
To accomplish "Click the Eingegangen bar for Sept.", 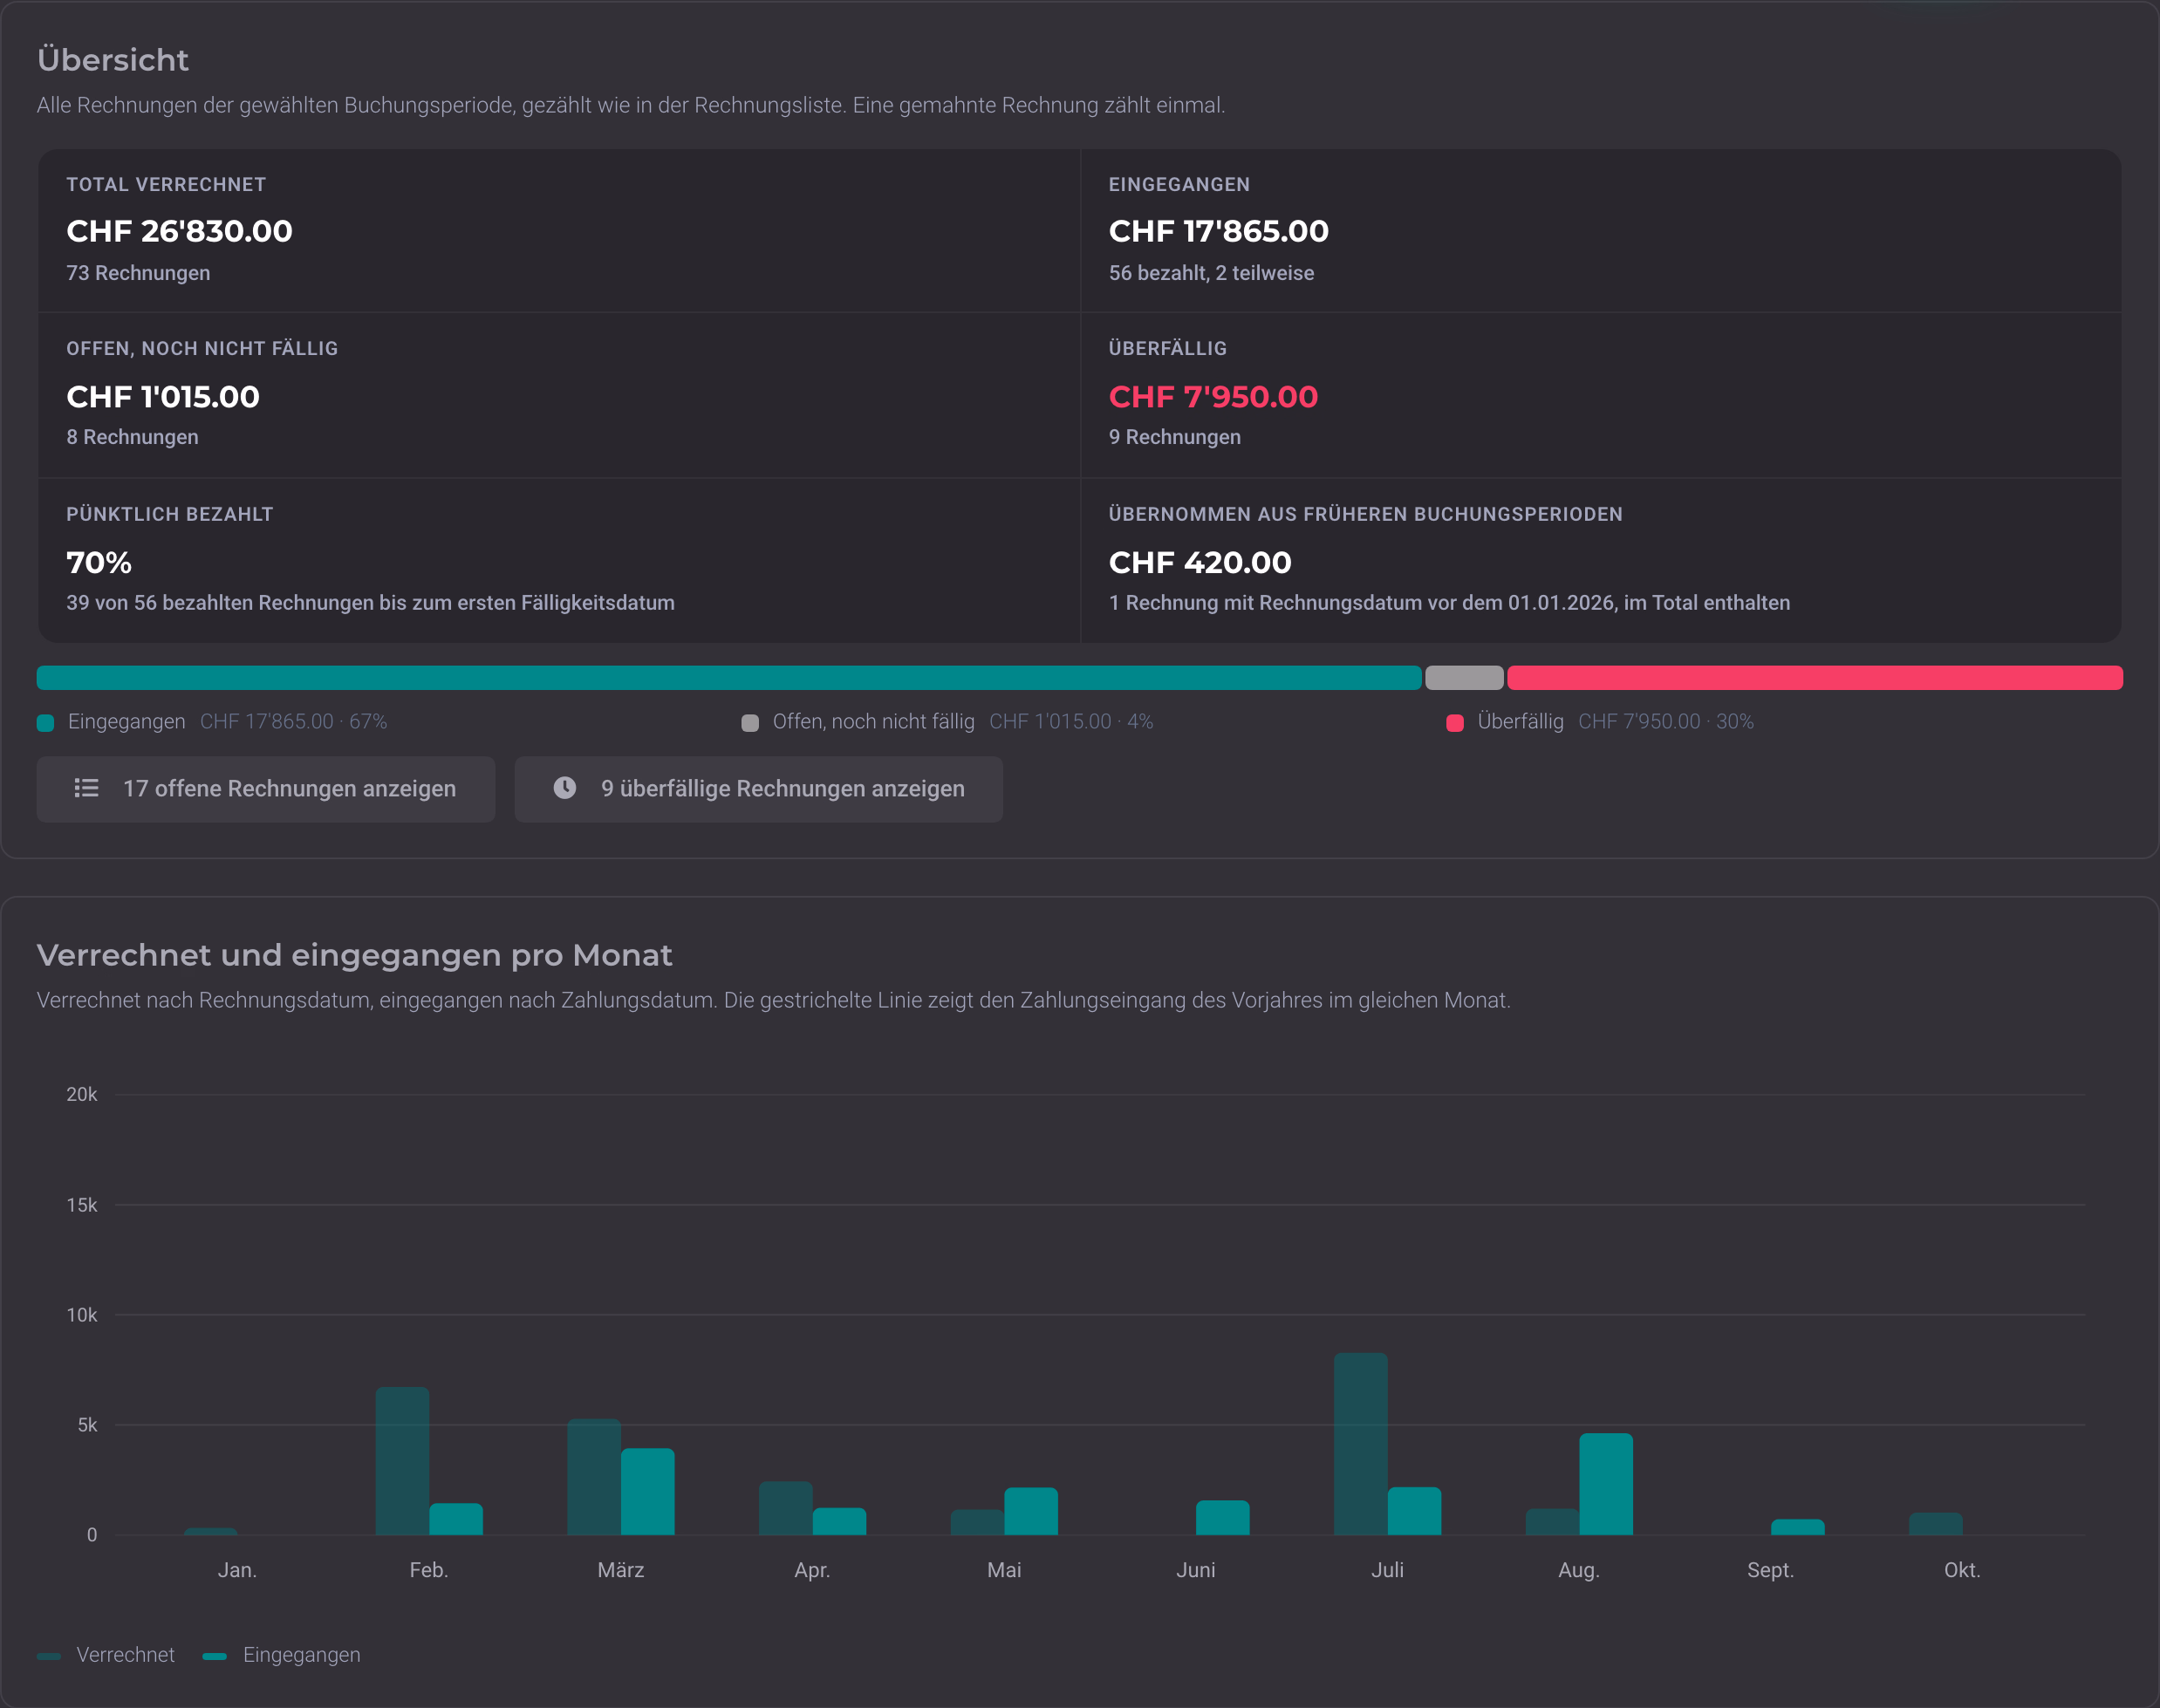I will (1798, 1527).
